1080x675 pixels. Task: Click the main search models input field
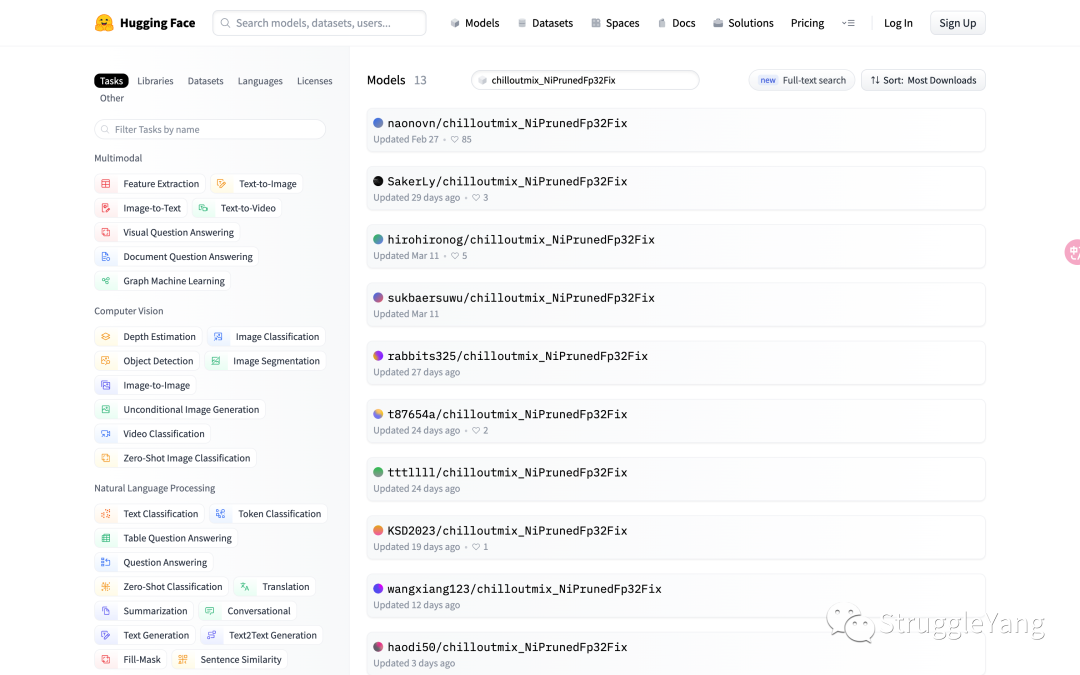pos(320,23)
